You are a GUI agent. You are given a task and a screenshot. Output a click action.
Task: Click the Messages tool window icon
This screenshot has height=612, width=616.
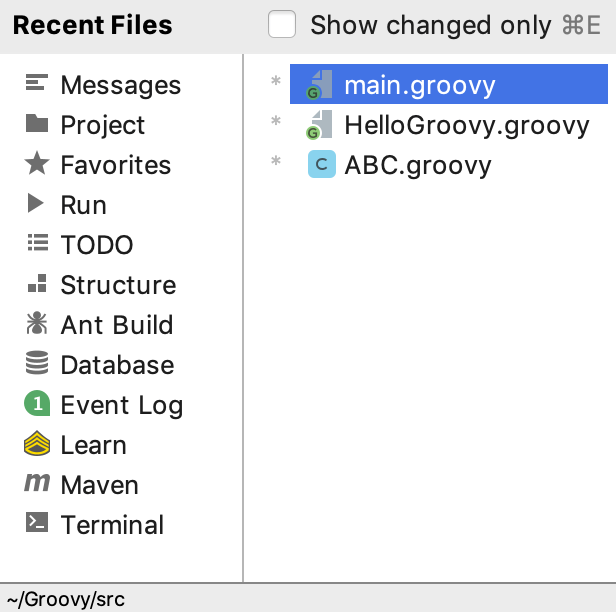[x=37, y=85]
